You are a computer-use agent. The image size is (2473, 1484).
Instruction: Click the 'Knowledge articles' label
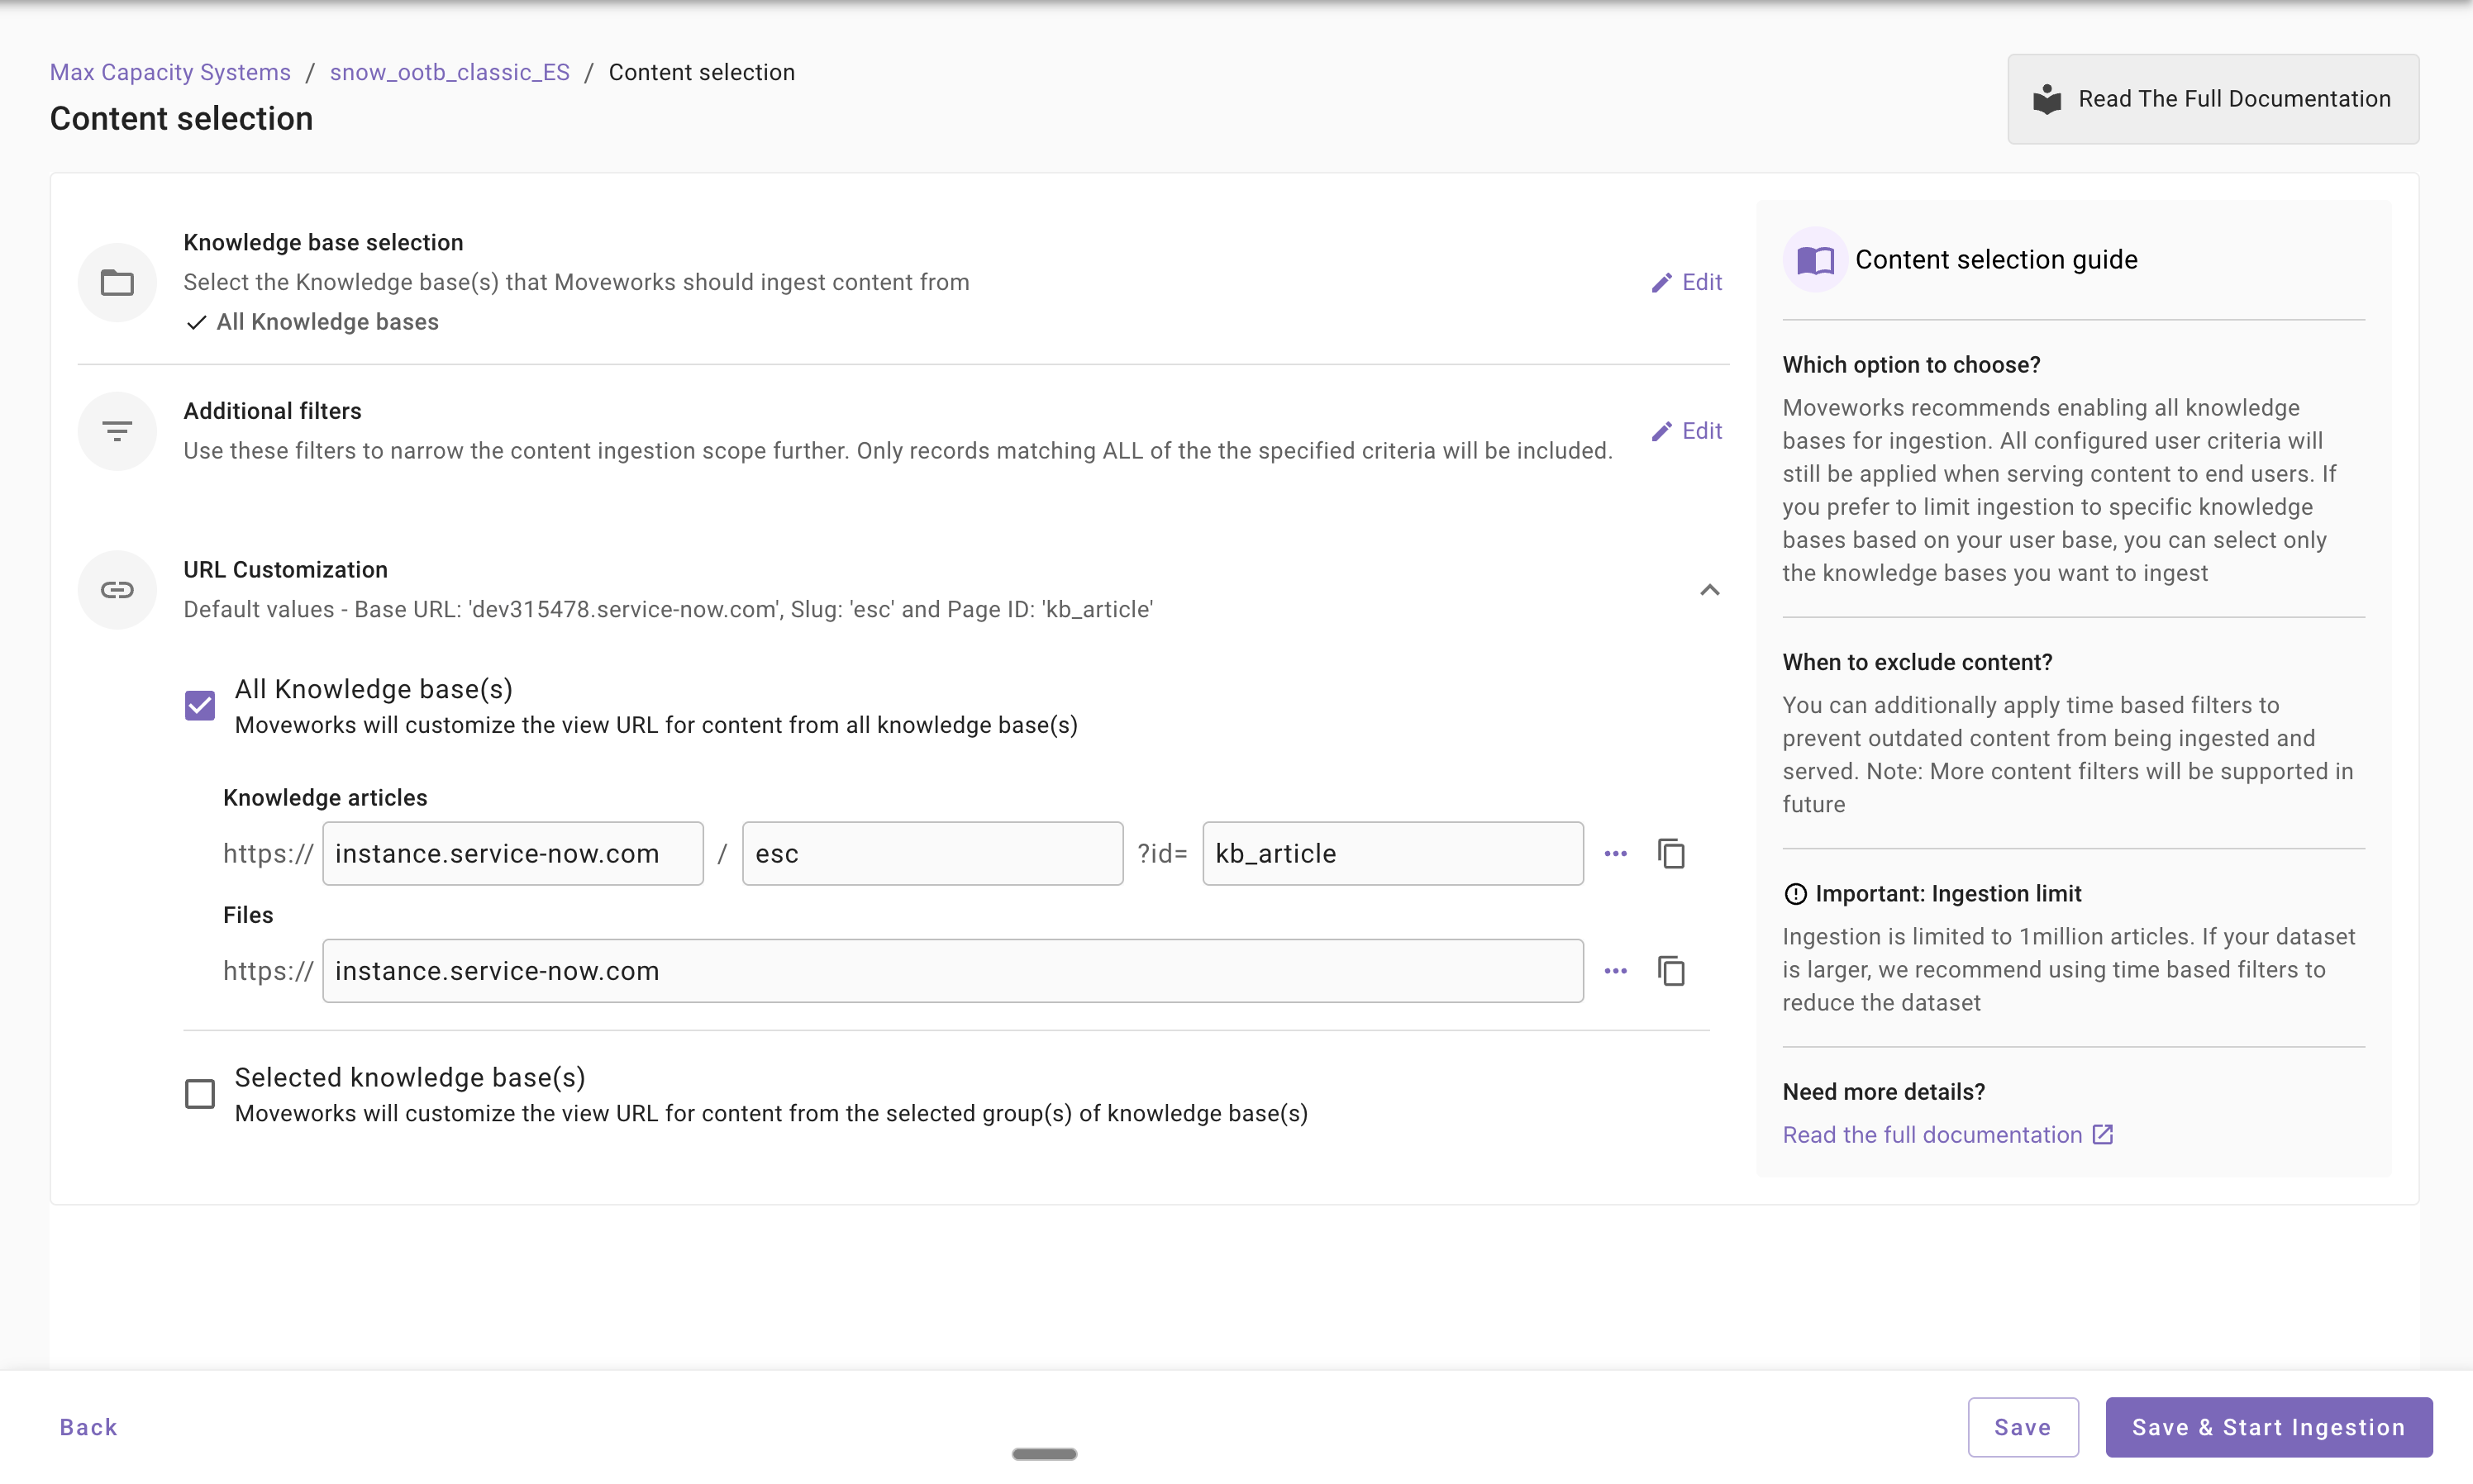coord(325,798)
